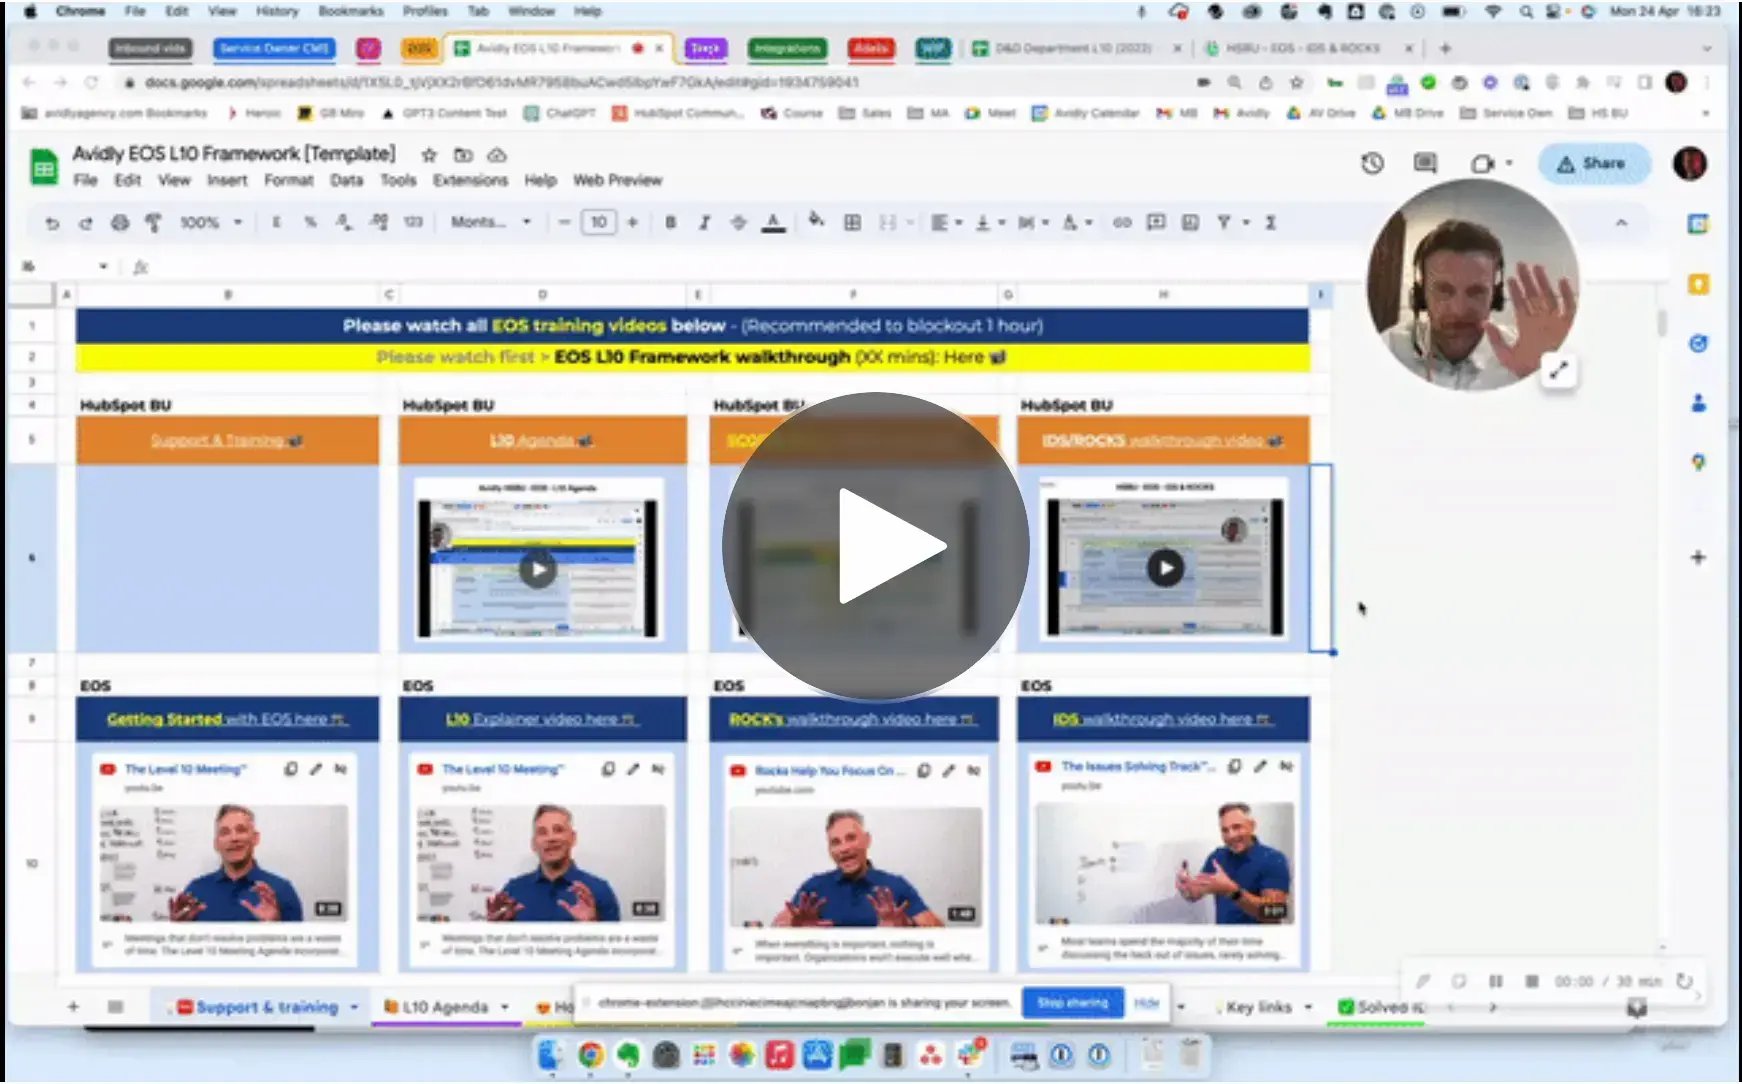Open the Borders tool
This screenshot has height=1084, width=1742.
tap(852, 222)
